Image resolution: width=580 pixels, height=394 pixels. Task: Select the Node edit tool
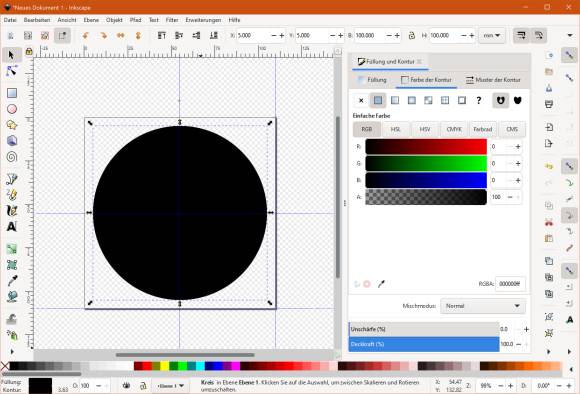[11, 71]
